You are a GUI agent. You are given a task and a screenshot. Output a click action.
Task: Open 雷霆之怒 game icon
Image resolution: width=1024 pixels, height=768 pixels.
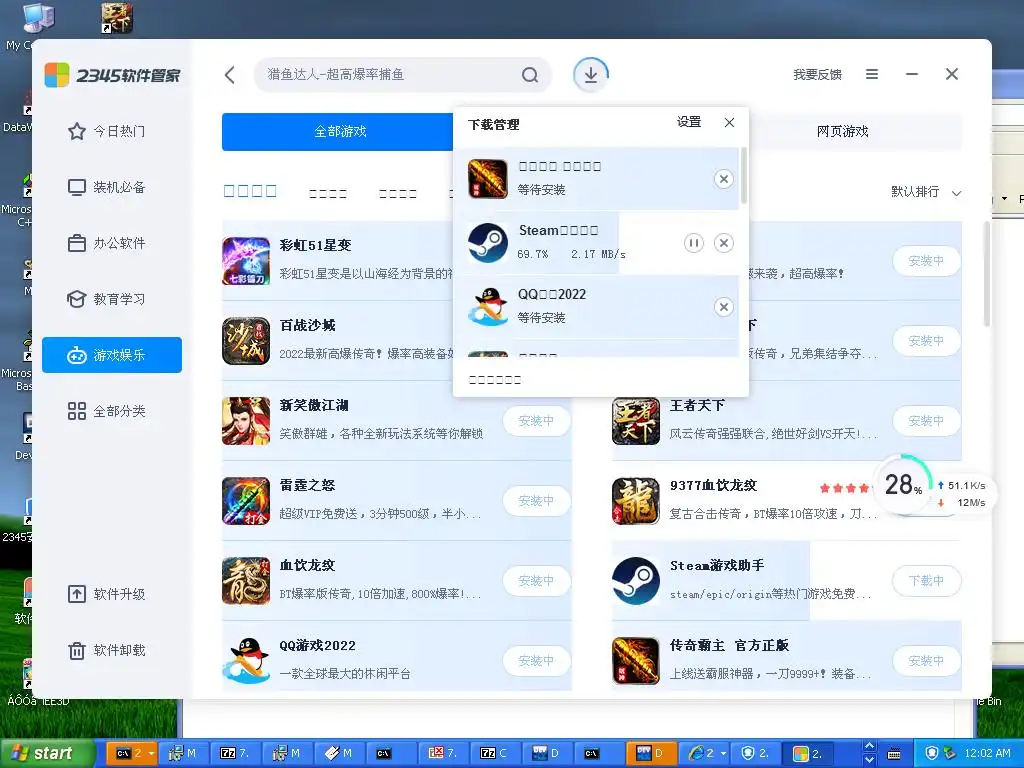[x=246, y=501]
